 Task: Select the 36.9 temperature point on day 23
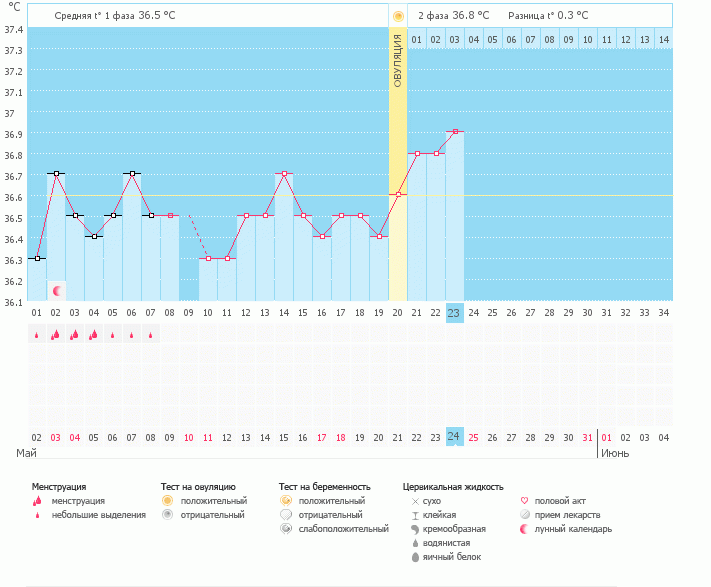(x=454, y=131)
